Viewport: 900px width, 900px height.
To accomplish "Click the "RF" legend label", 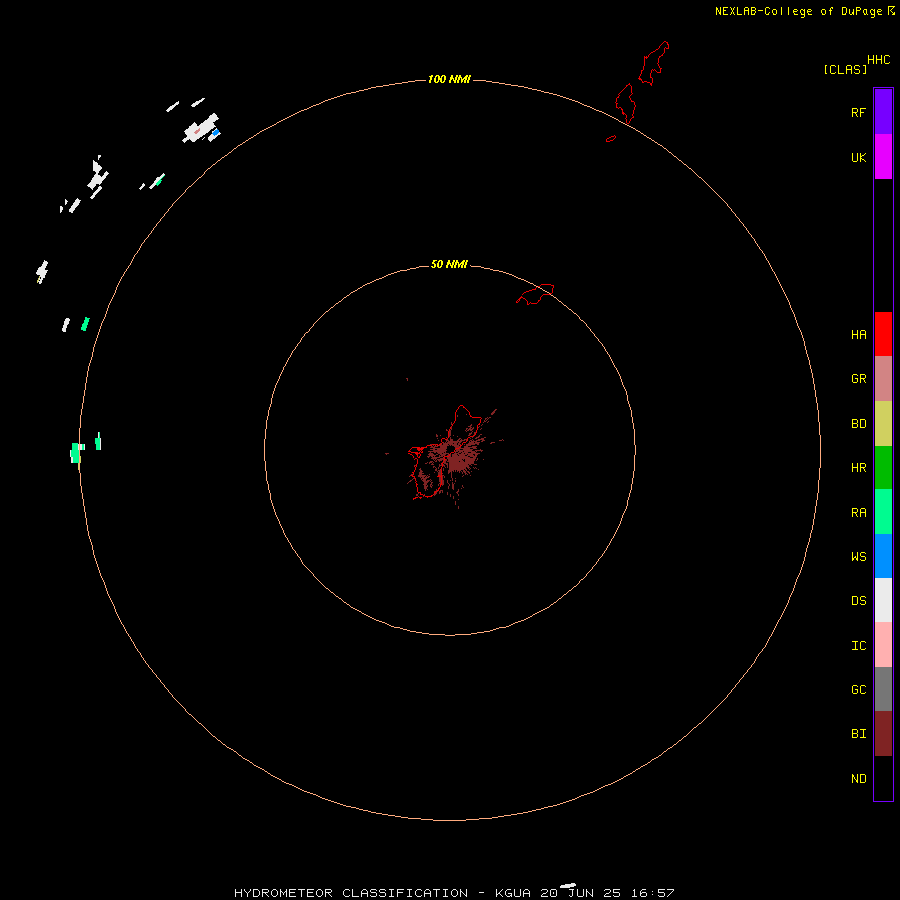I will (x=859, y=112).
